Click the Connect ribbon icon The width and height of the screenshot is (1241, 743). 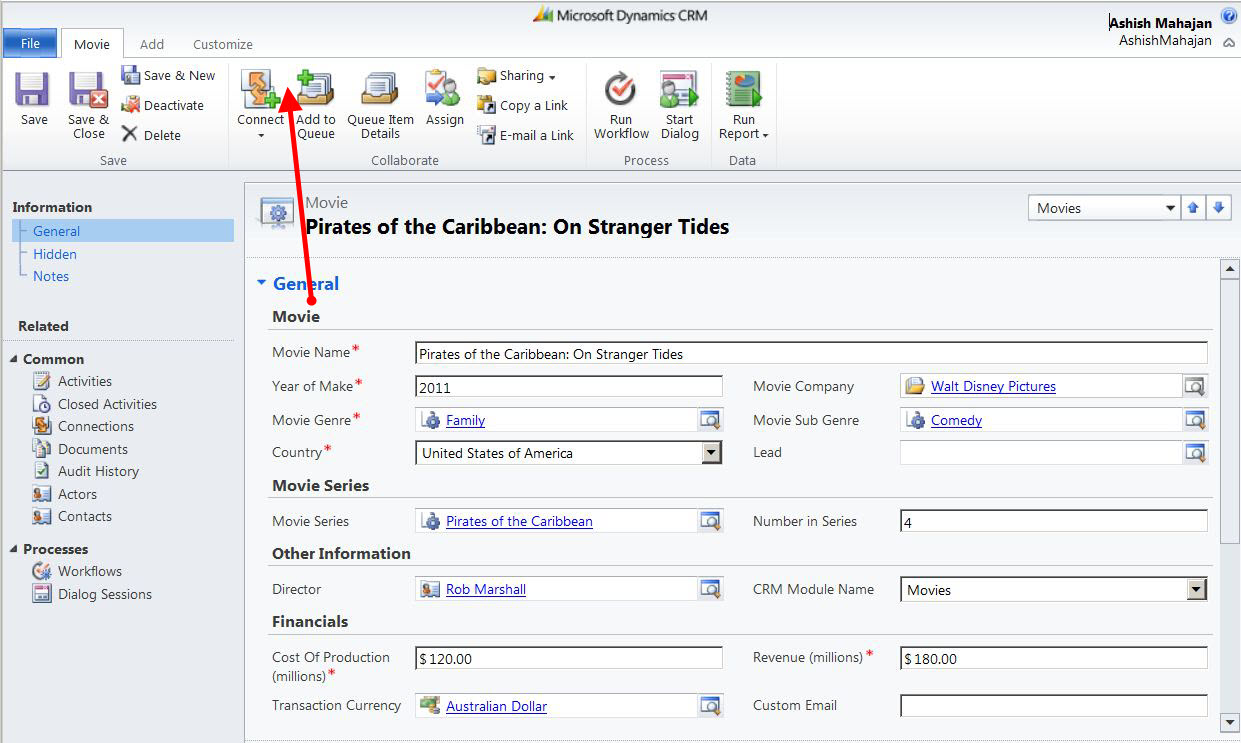click(x=260, y=88)
